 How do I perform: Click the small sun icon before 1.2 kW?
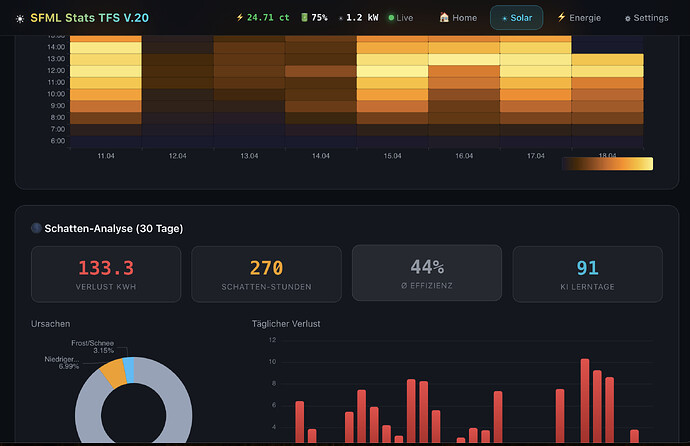pos(341,18)
